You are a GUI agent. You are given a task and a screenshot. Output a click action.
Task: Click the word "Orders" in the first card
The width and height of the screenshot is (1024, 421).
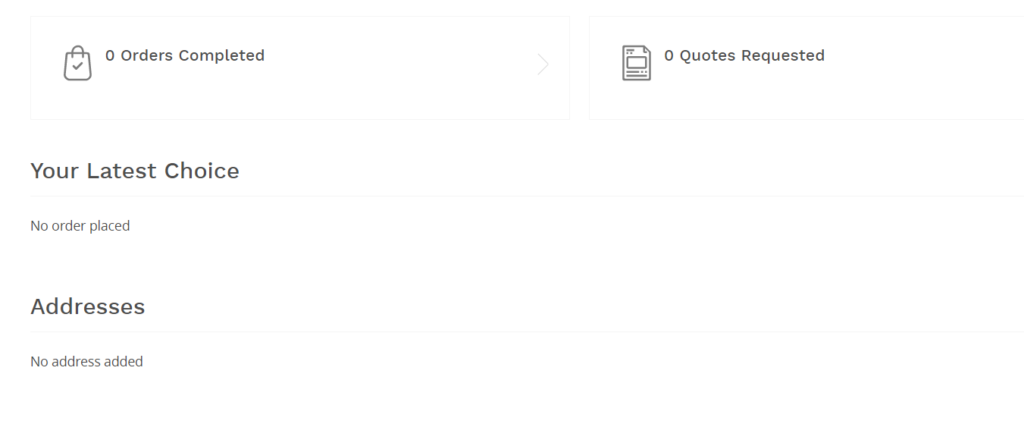pyautogui.click(x=147, y=56)
